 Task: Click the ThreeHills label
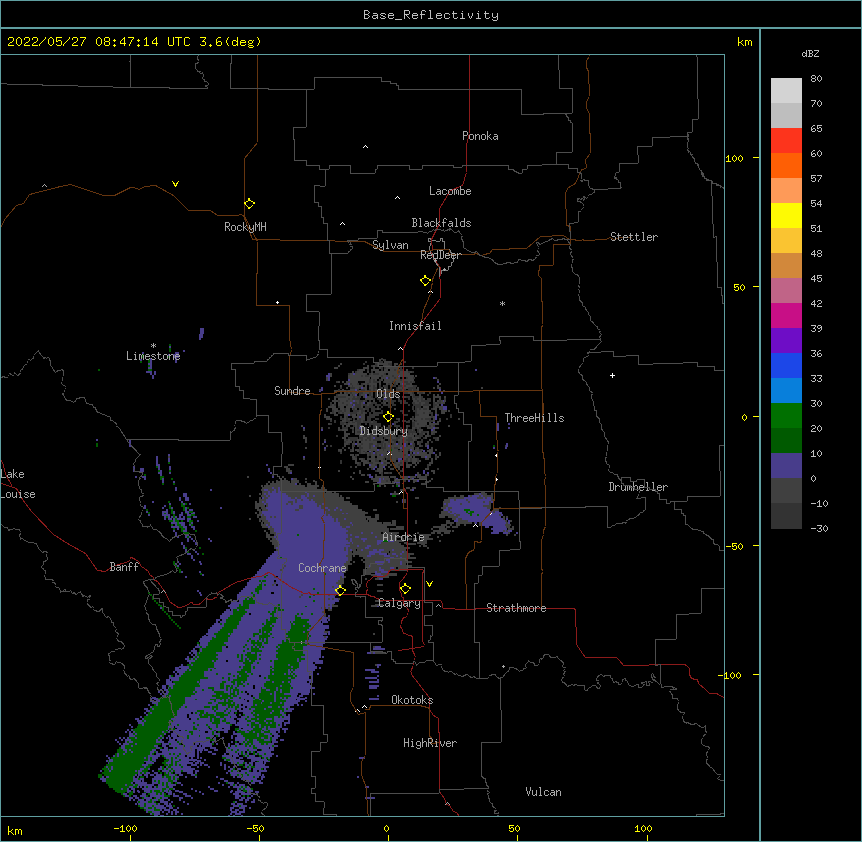tap(534, 418)
